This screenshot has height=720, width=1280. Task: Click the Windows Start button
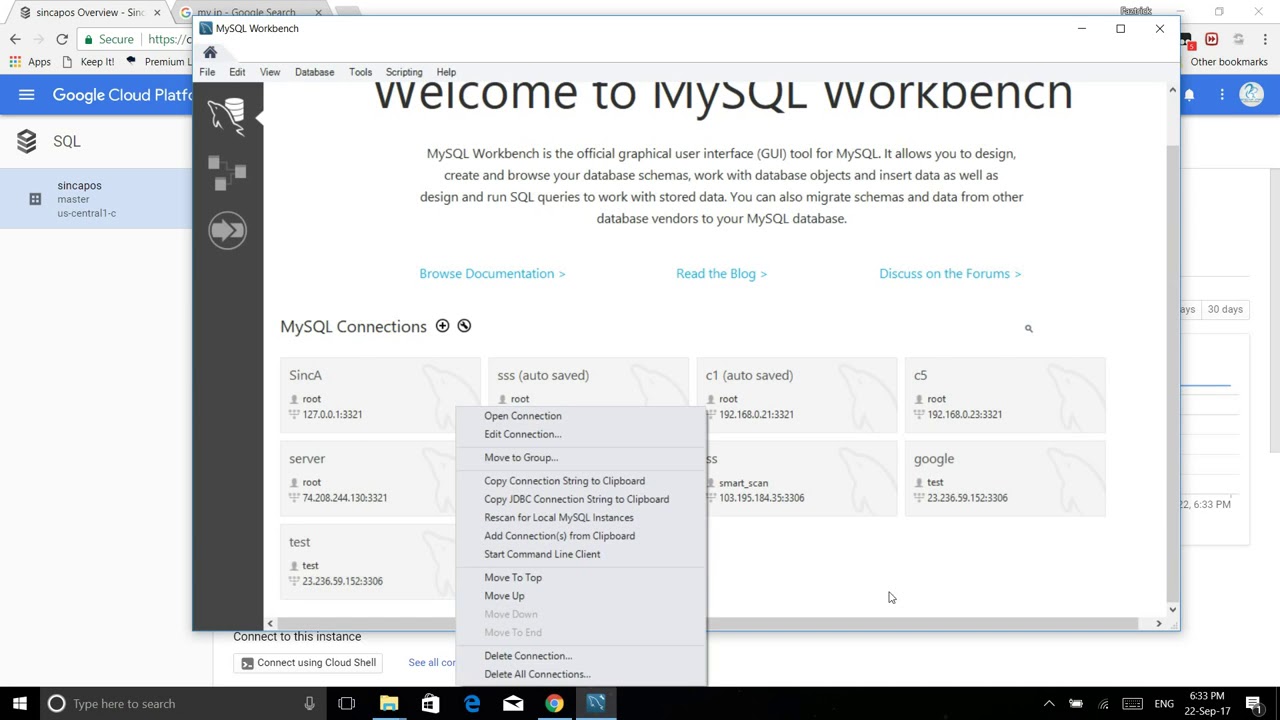click(19, 704)
